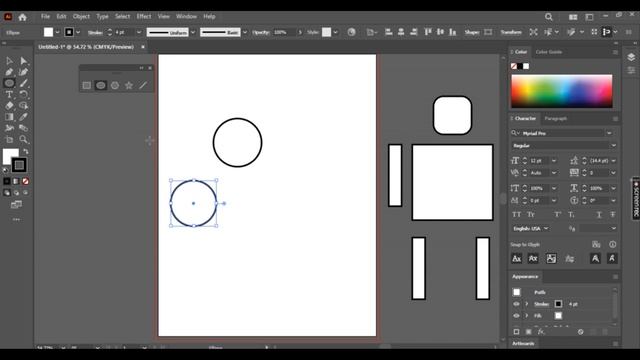640x360 pixels.
Task: Choose Polygon in floating shape panel
Action: [x=115, y=85]
